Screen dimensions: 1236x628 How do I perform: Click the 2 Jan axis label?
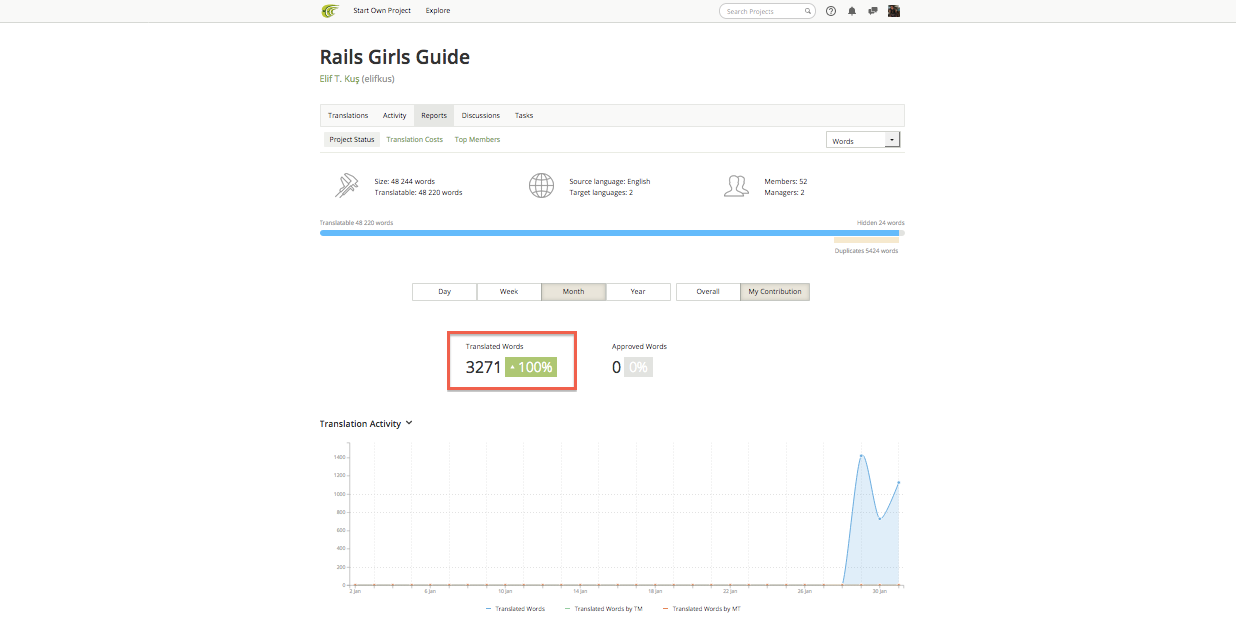(354, 591)
